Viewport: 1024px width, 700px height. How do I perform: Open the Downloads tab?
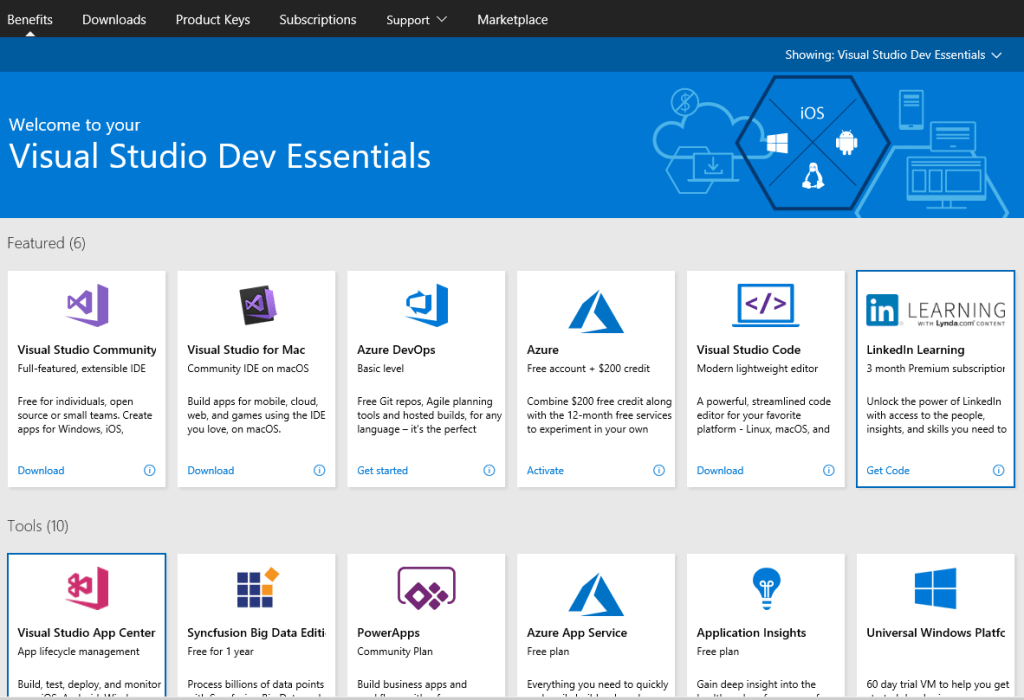pos(114,20)
